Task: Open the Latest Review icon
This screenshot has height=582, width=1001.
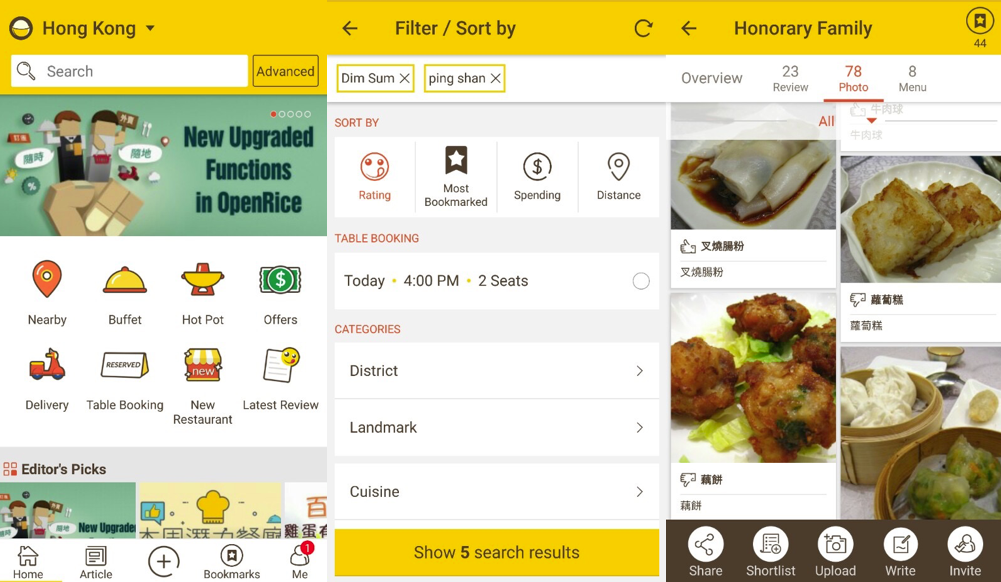Action: click(x=280, y=365)
